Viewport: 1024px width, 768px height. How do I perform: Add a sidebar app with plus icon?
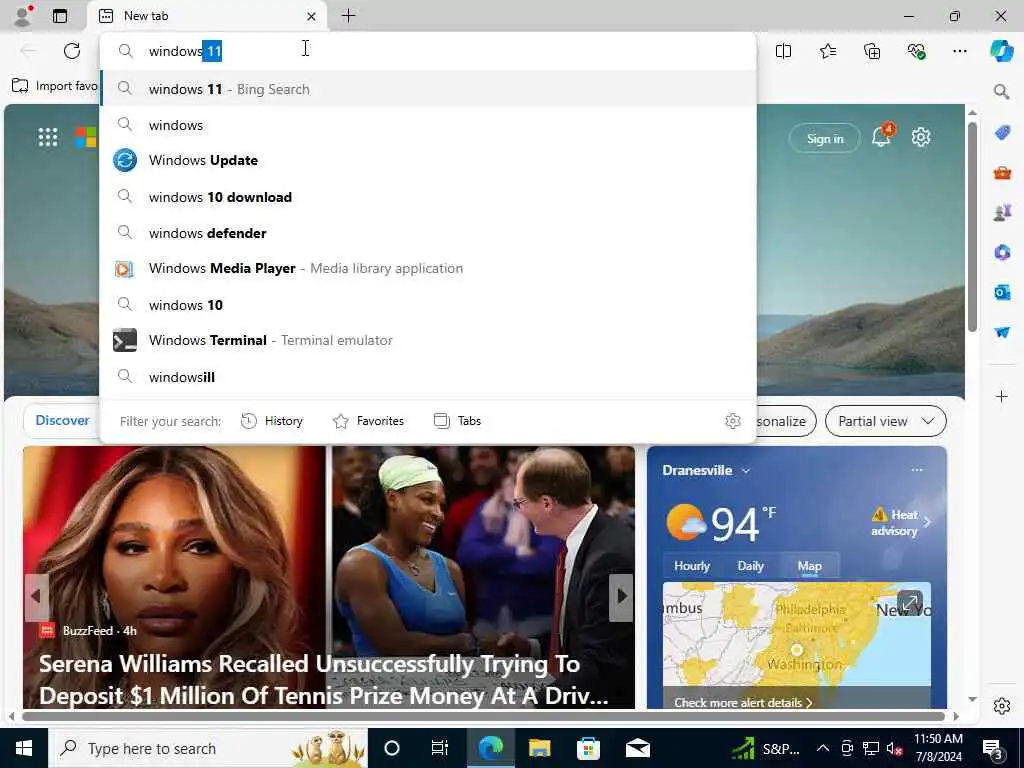1001,396
